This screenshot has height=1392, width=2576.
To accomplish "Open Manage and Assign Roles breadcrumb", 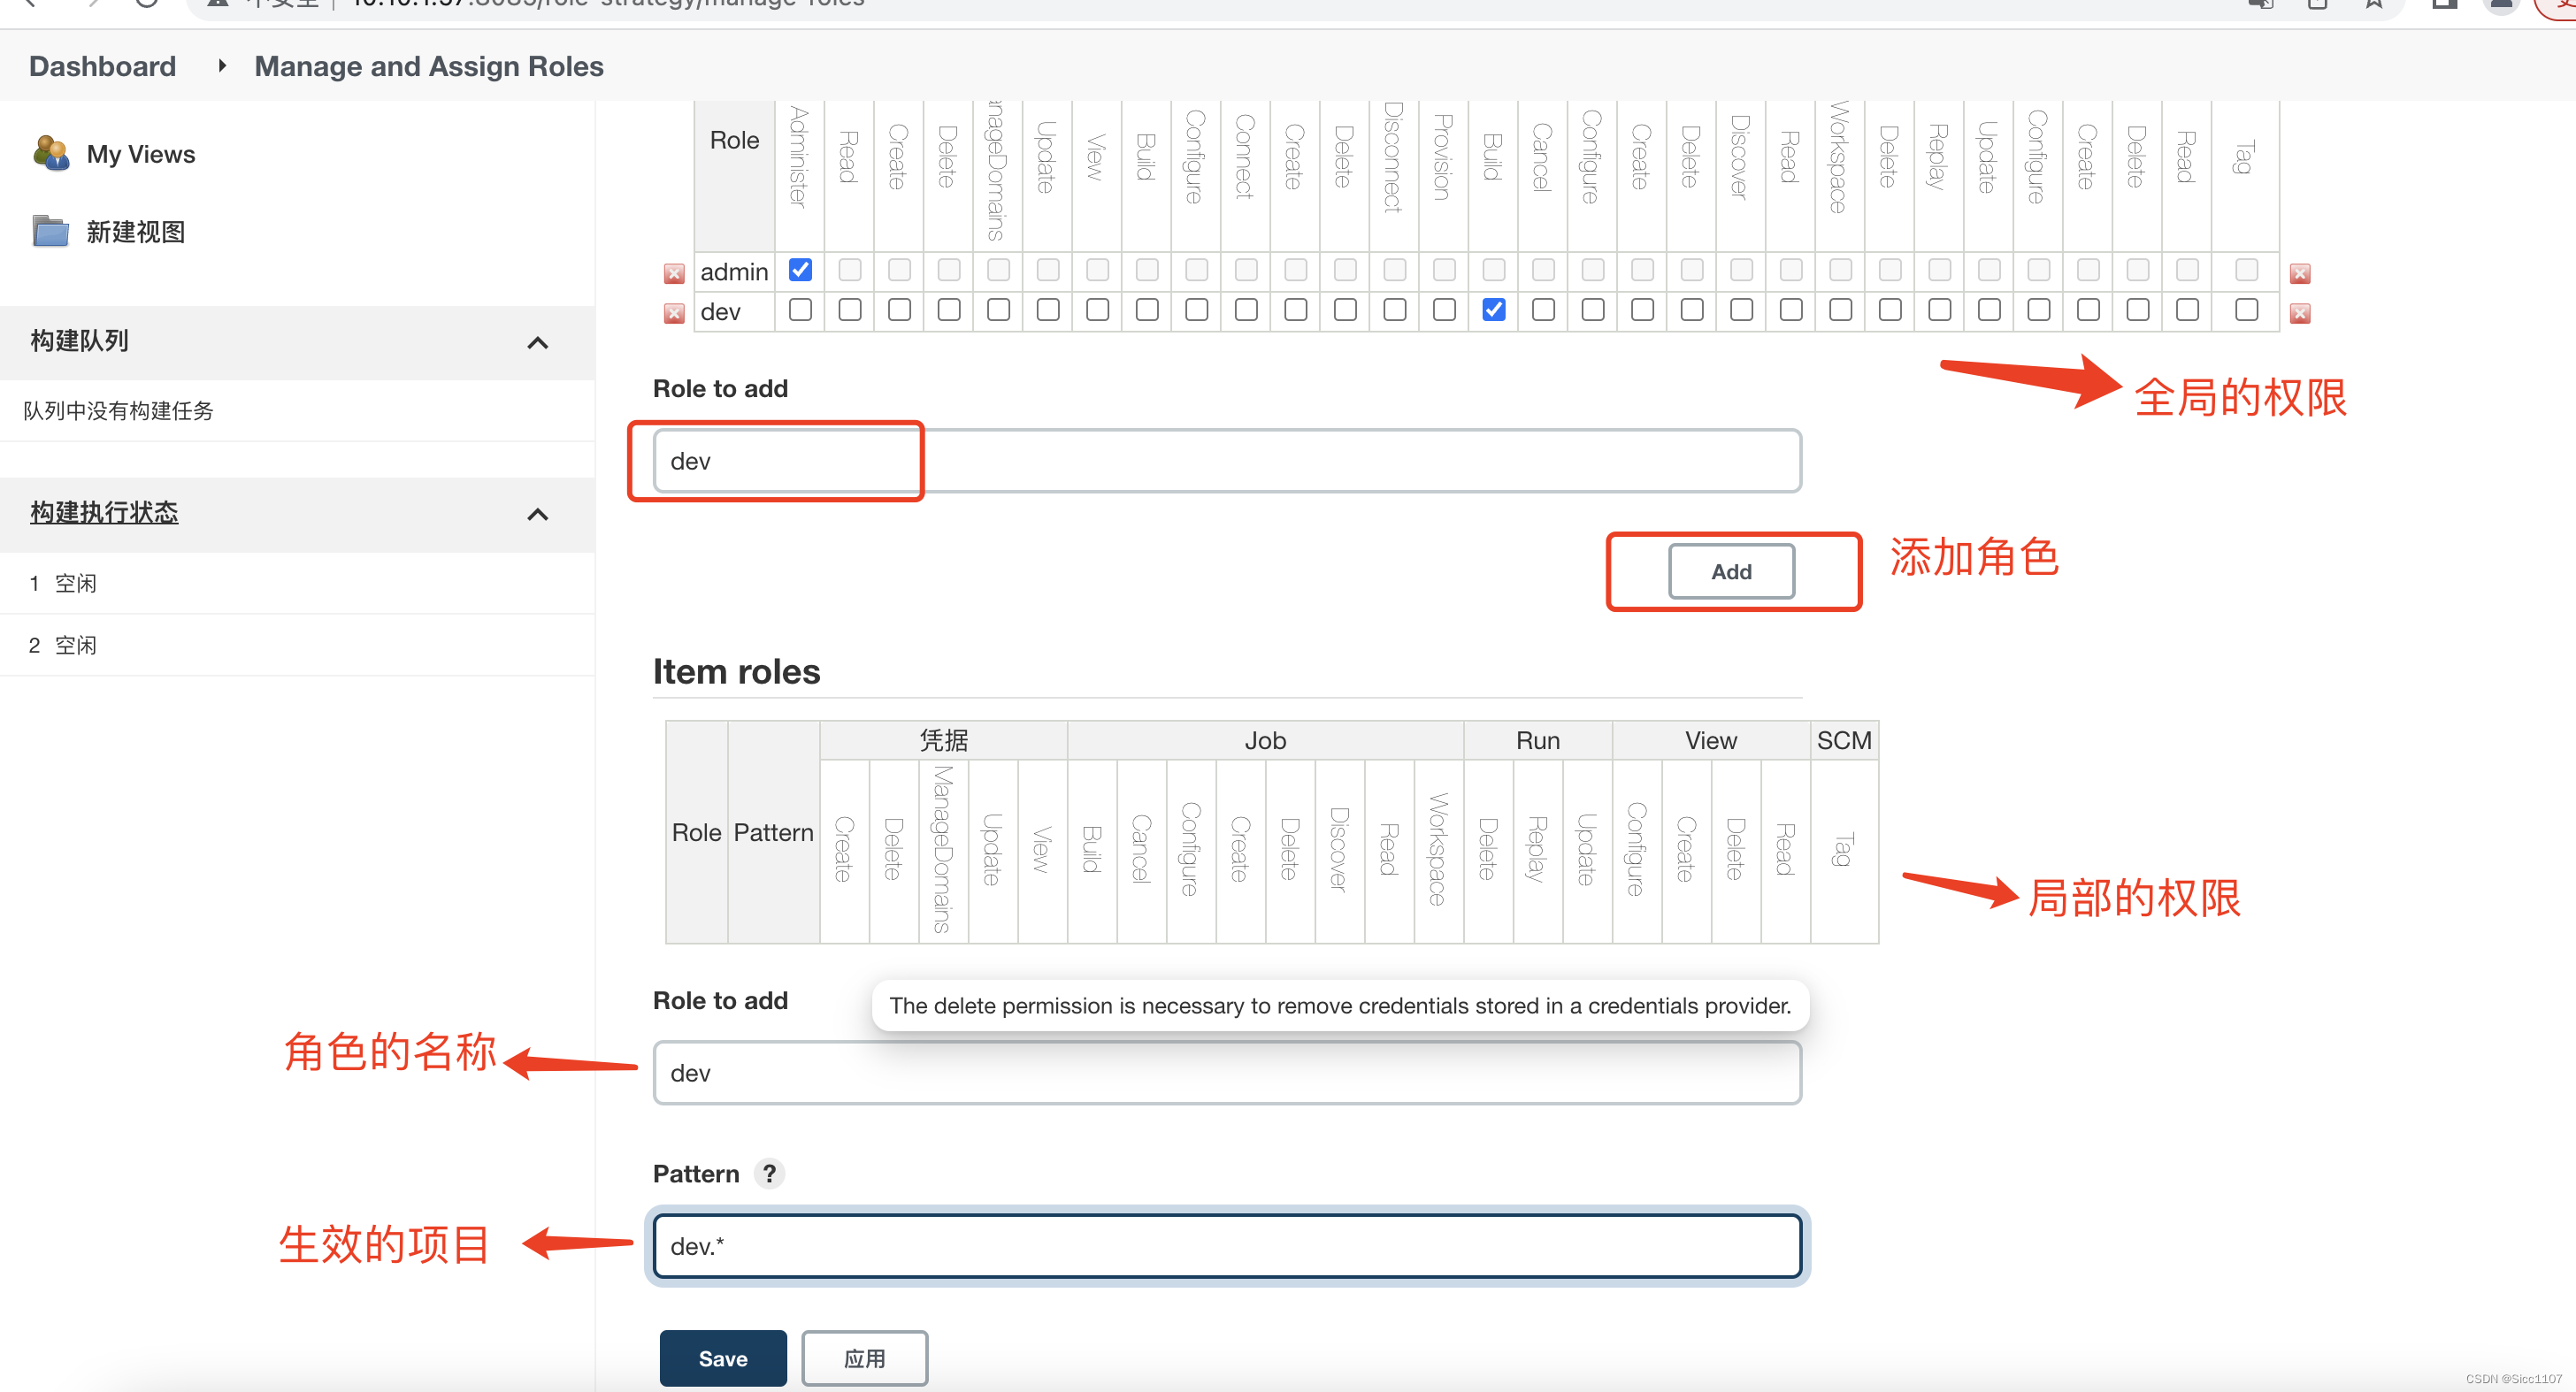I will (429, 66).
